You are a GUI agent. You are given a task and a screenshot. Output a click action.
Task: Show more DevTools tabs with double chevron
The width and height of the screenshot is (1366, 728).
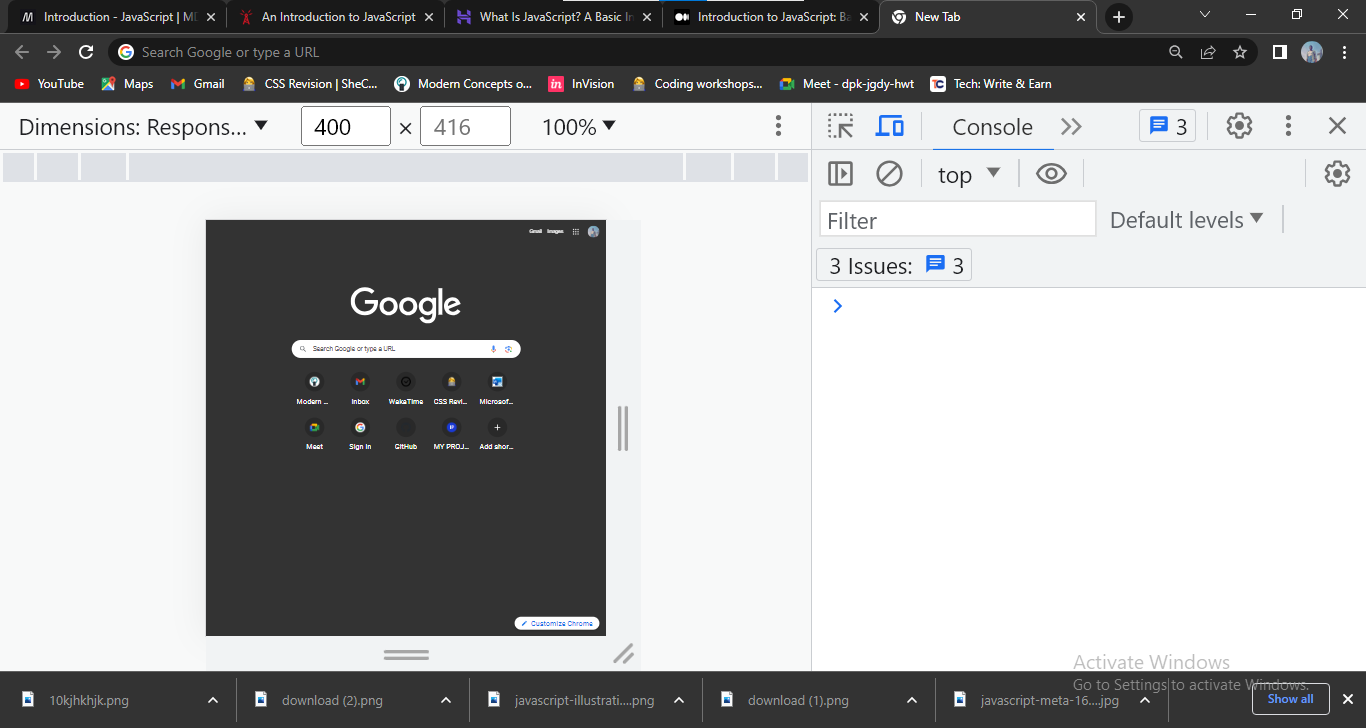click(1071, 126)
